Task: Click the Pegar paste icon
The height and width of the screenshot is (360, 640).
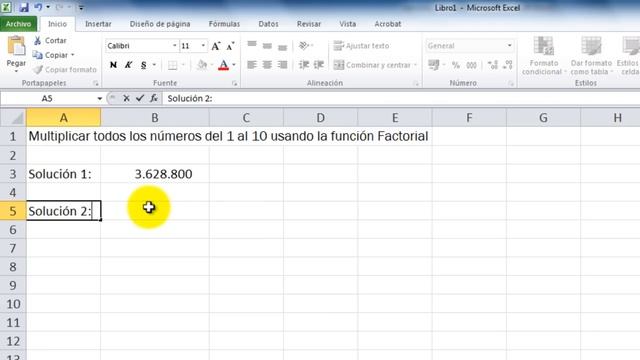Action: [x=16, y=46]
